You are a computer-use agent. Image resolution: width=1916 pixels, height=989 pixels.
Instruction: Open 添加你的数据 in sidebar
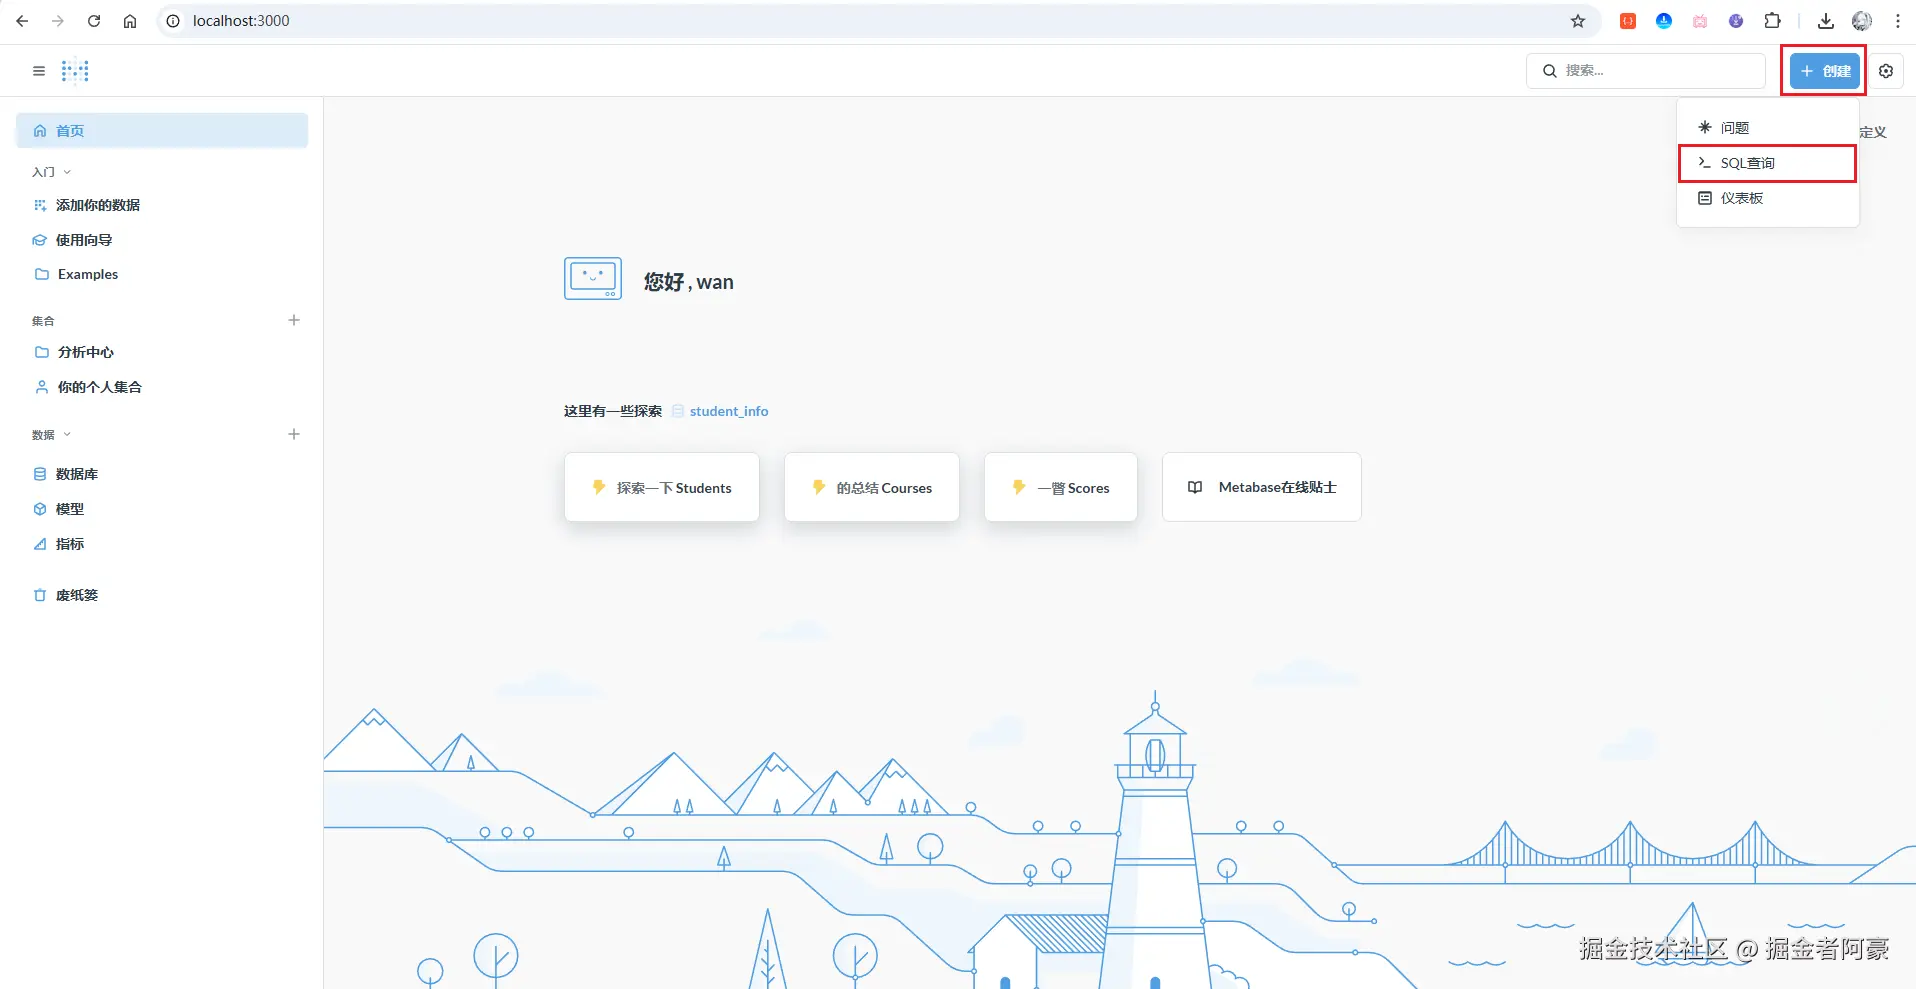(162, 205)
